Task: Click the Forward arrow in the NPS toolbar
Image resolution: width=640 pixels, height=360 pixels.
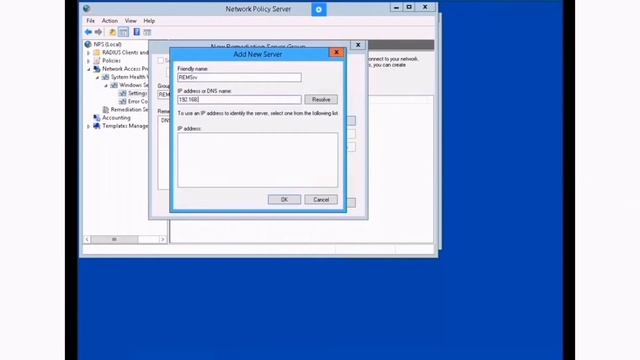Action: 98,32
